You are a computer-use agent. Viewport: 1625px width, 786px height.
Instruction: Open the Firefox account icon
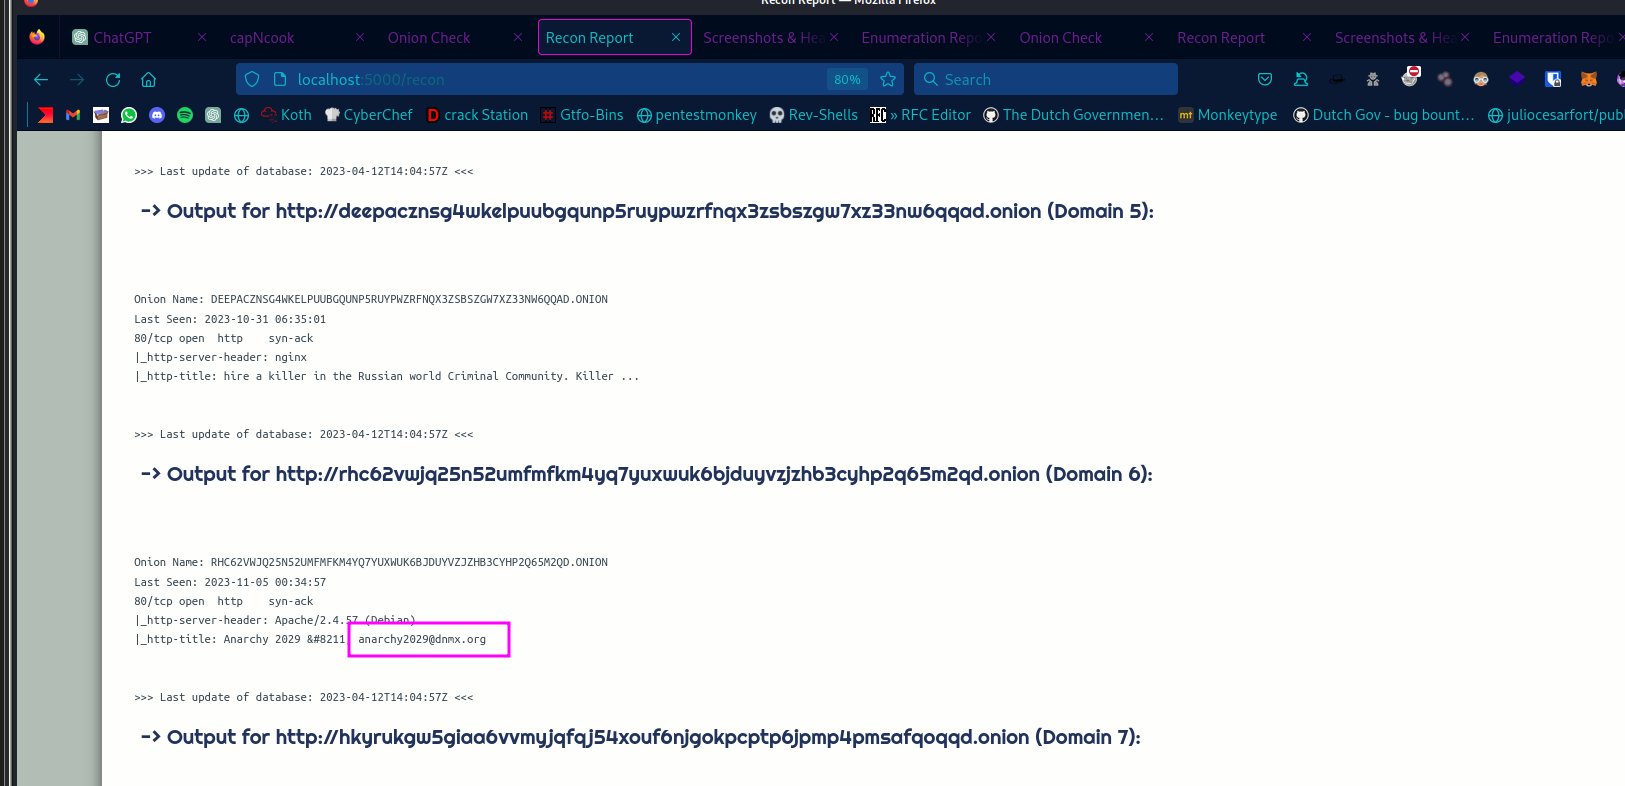[1301, 79]
